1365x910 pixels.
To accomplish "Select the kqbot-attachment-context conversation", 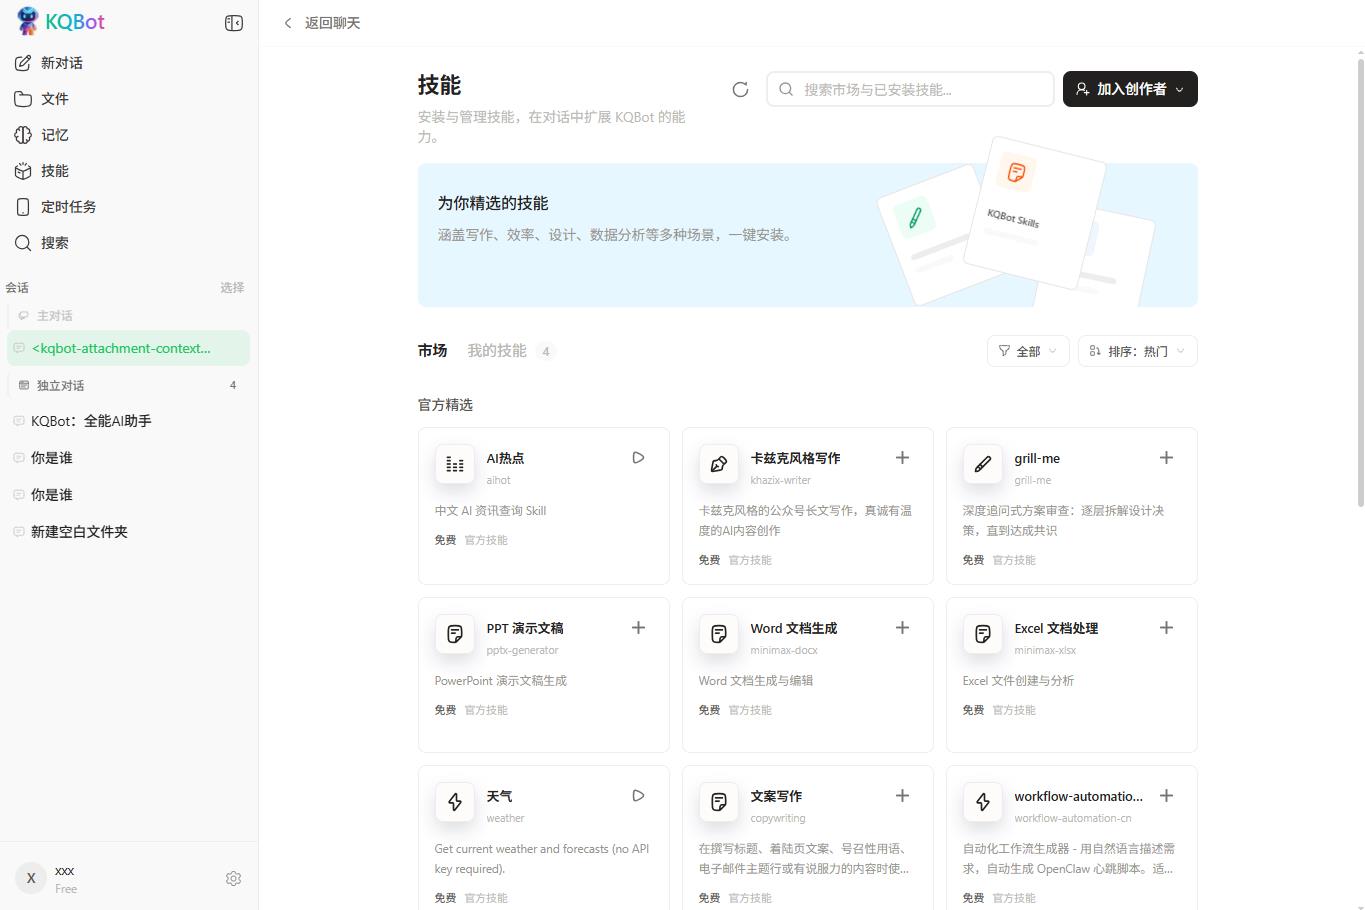I will pyautogui.click(x=129, y=348).
